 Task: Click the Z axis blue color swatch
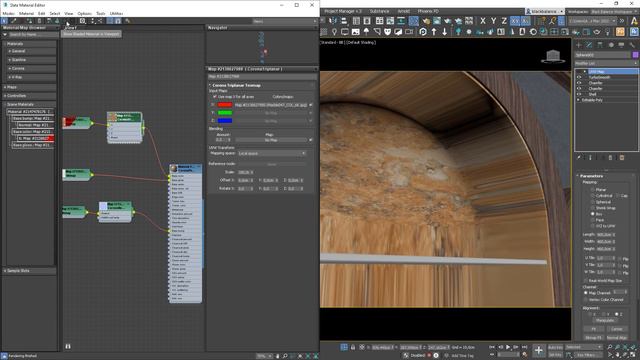coord(225,121)
